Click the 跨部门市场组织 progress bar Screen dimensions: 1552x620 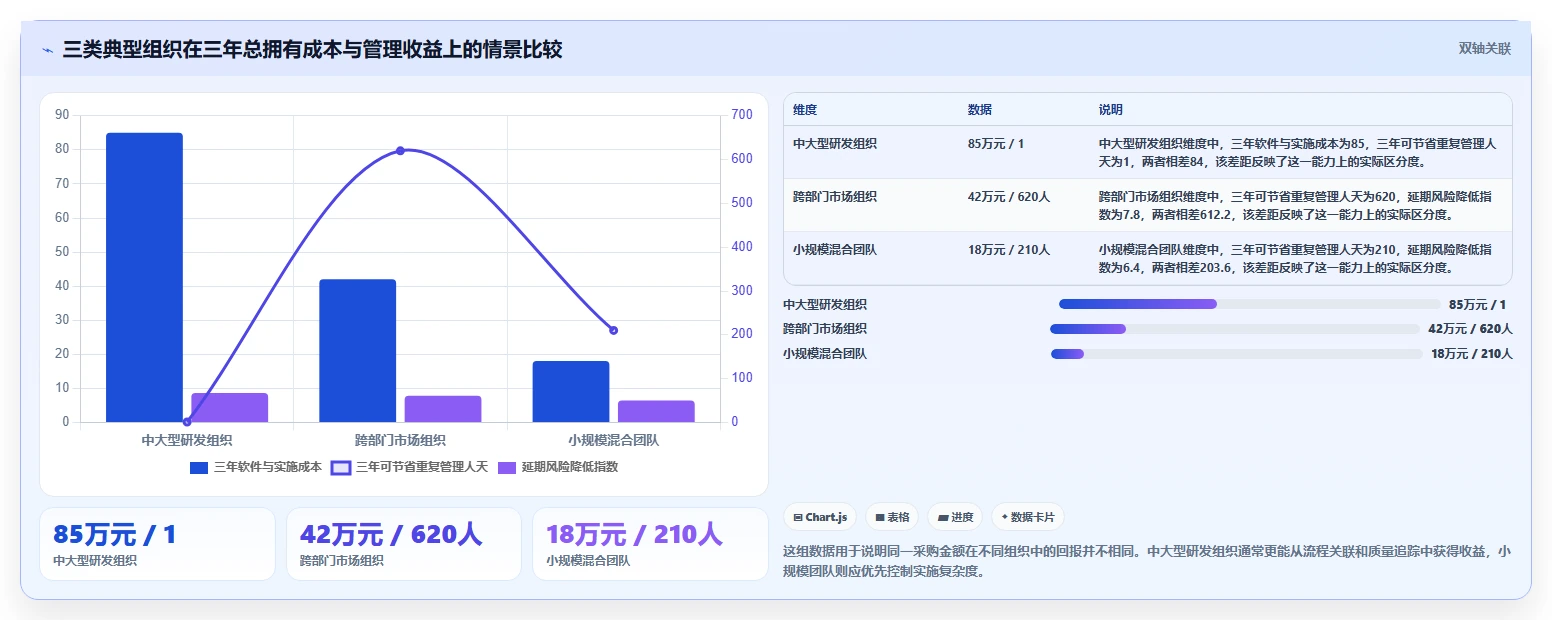(x=1235, y=329)
